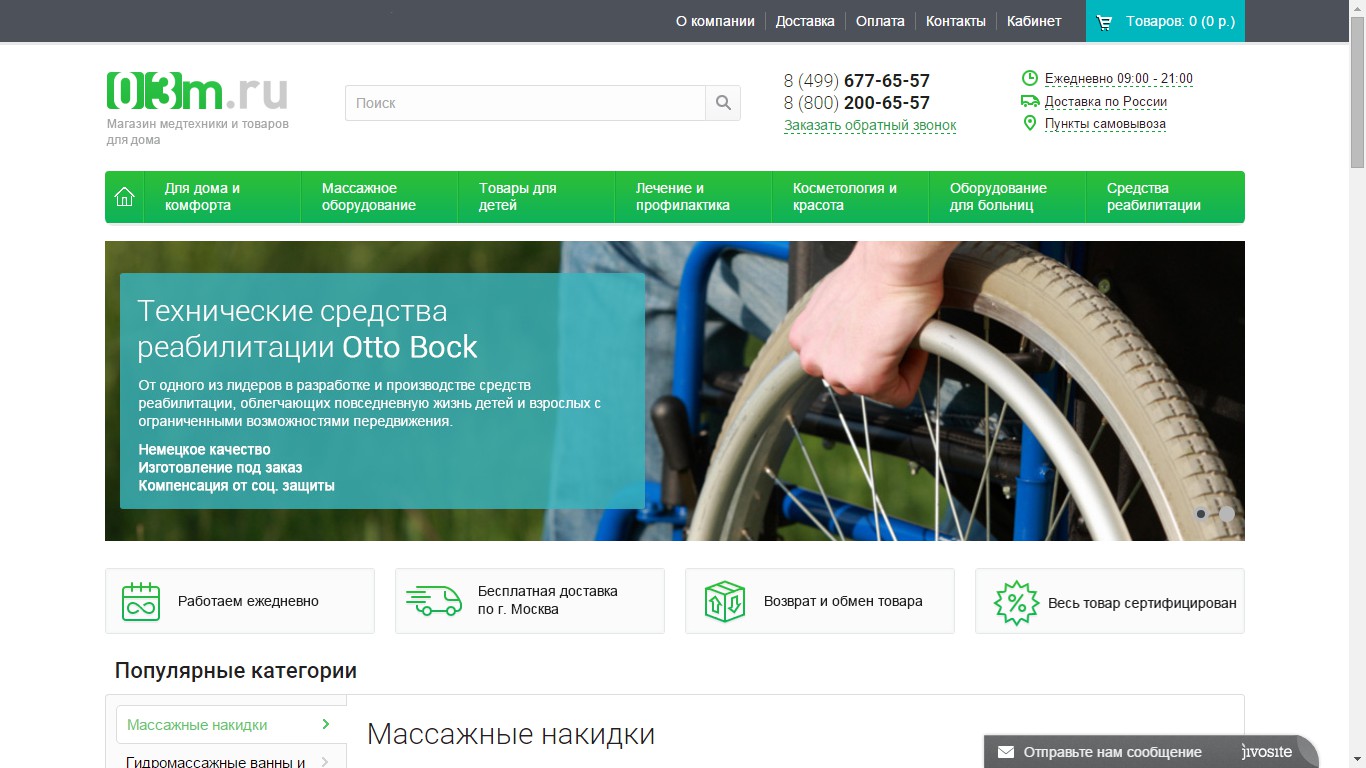
Task: Click the delivery truck icon near Доставка по России
Action: coord(1030,101)
